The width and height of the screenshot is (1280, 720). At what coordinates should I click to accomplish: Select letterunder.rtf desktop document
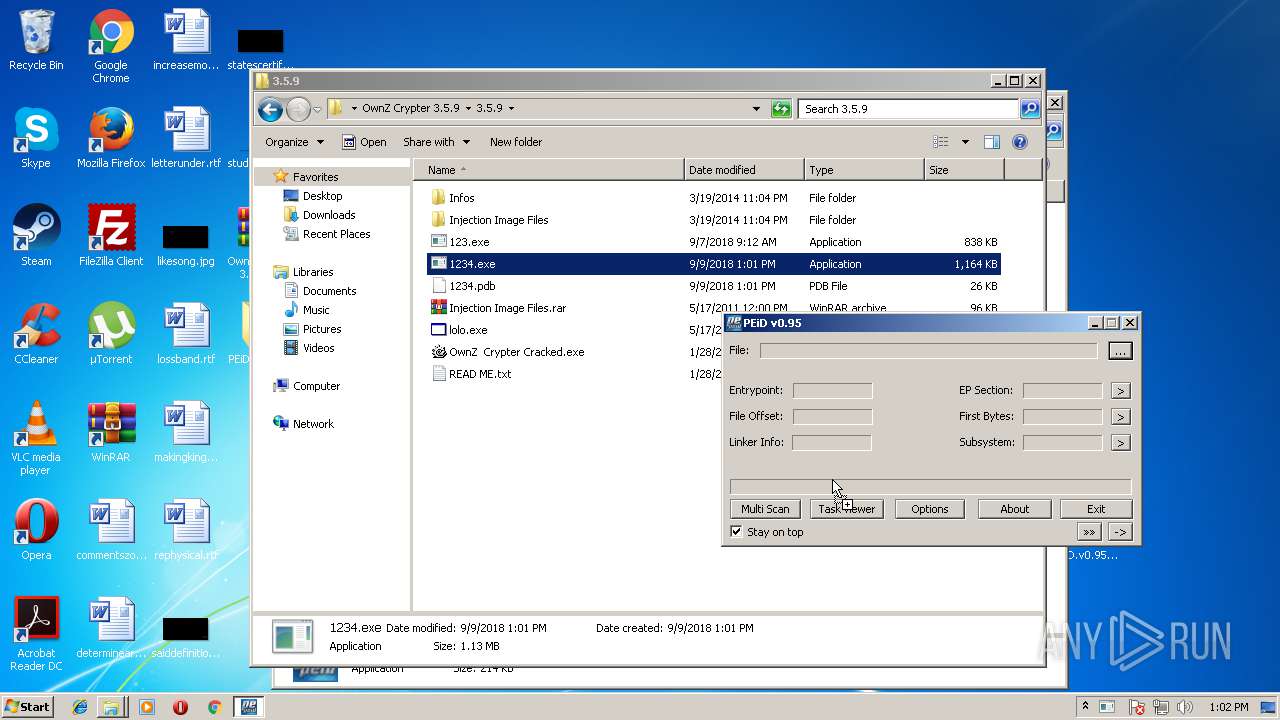pos(186,138)
